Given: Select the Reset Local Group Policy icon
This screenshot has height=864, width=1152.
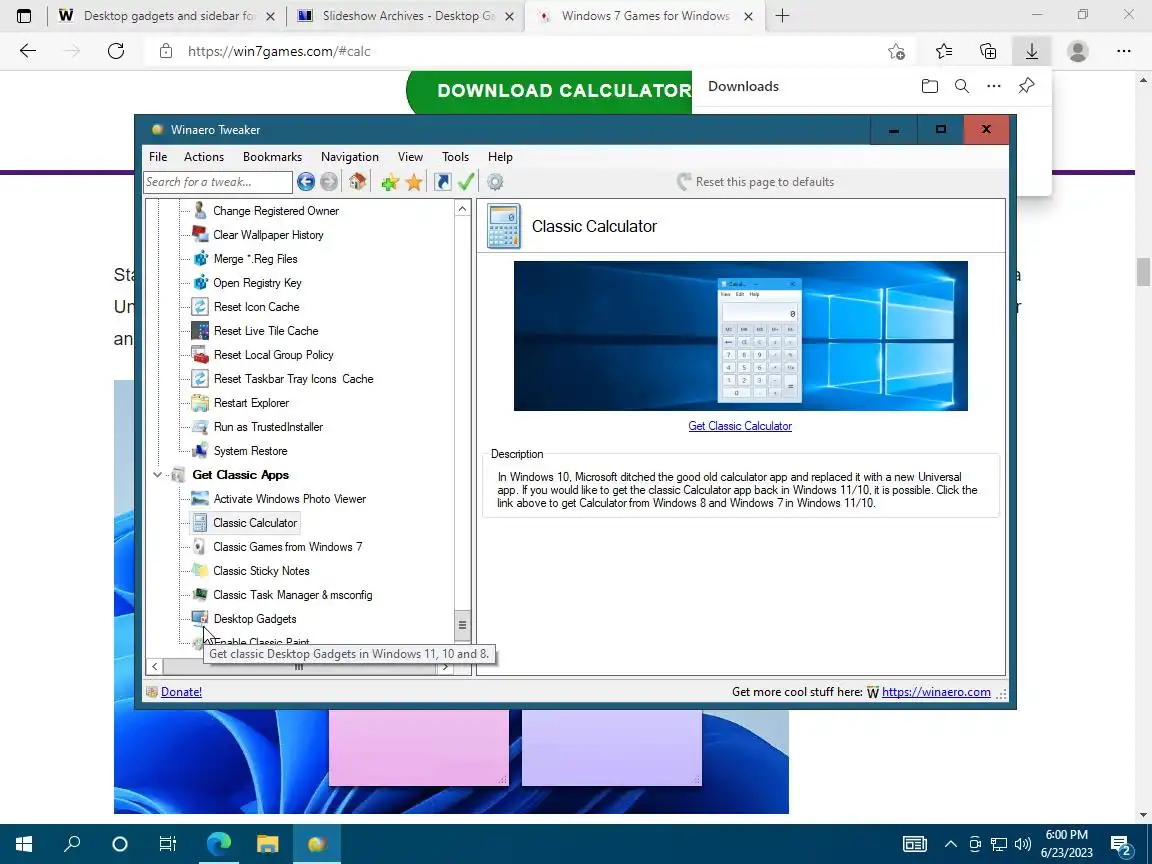Looking at the screenshot, I should [200, 355].
